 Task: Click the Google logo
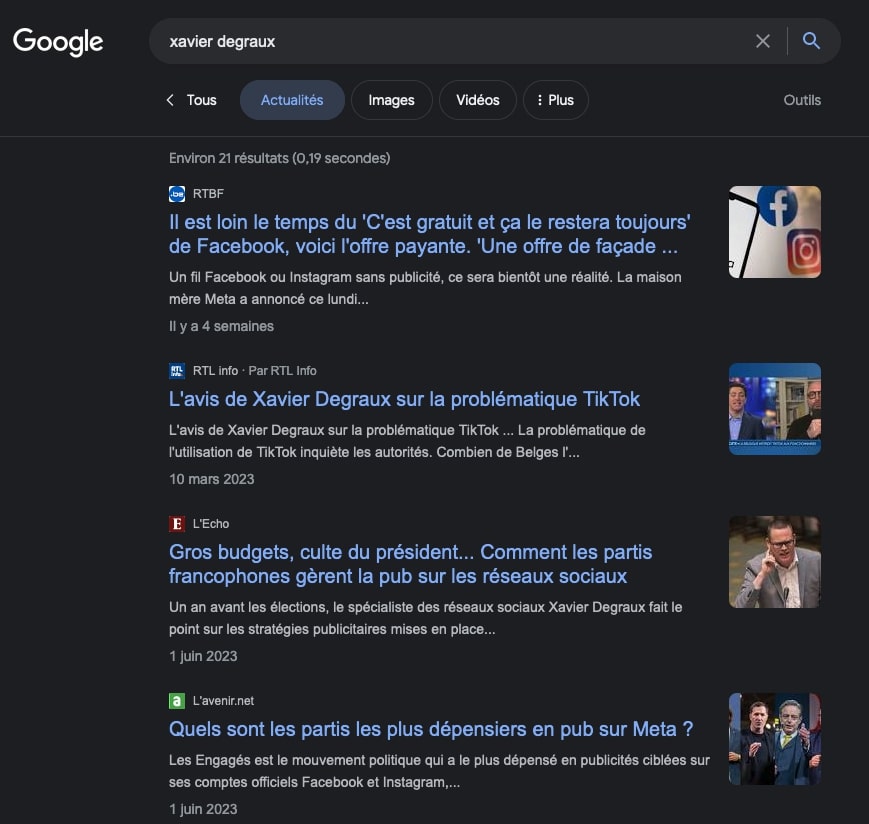point(58,41)
